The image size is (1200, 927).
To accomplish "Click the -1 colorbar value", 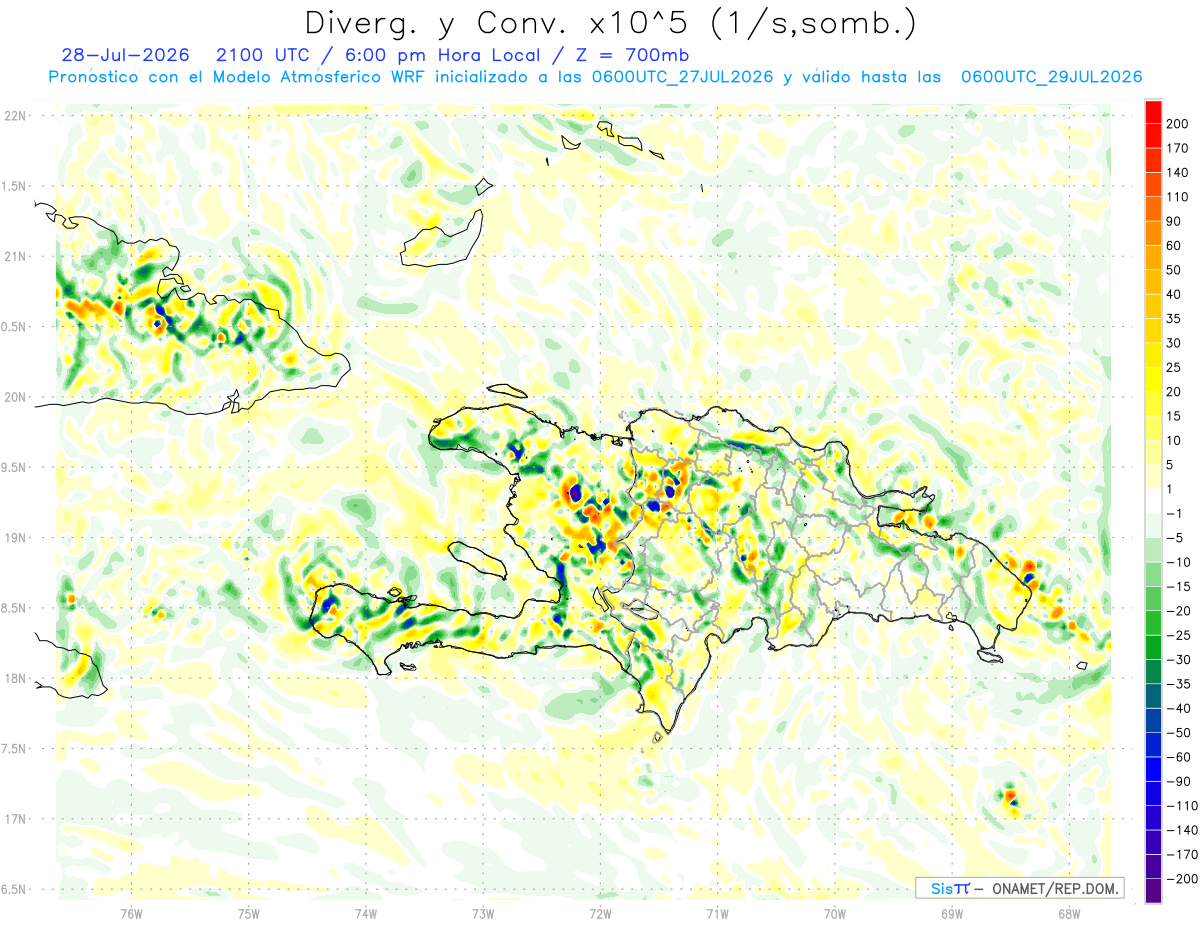I will [1174, 515].
